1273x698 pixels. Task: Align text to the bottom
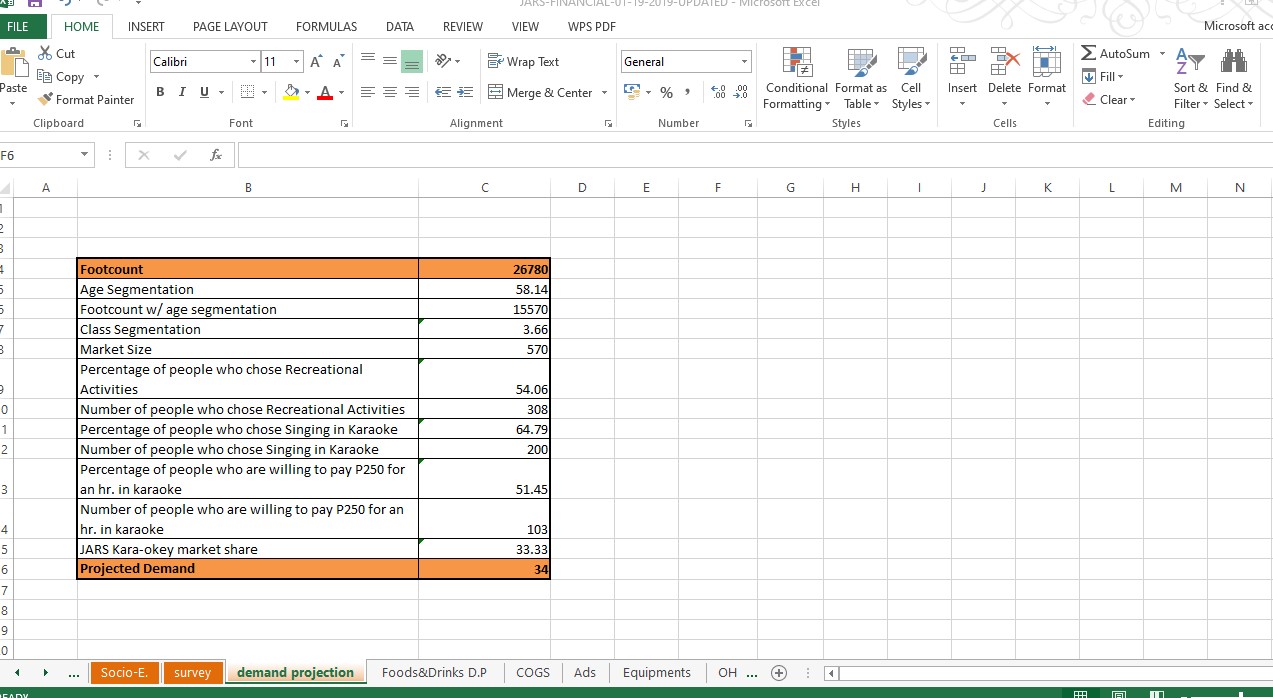(x=412, y=61)
